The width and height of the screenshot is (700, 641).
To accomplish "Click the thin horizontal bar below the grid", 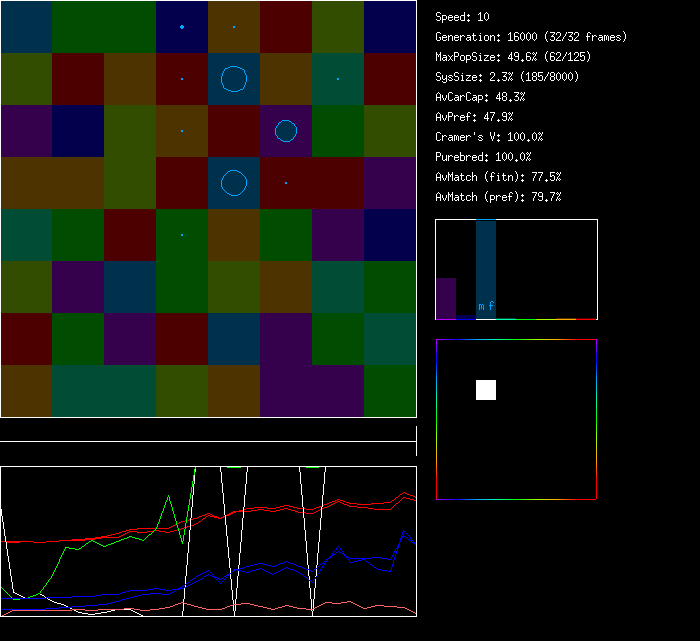I will 208,431.
